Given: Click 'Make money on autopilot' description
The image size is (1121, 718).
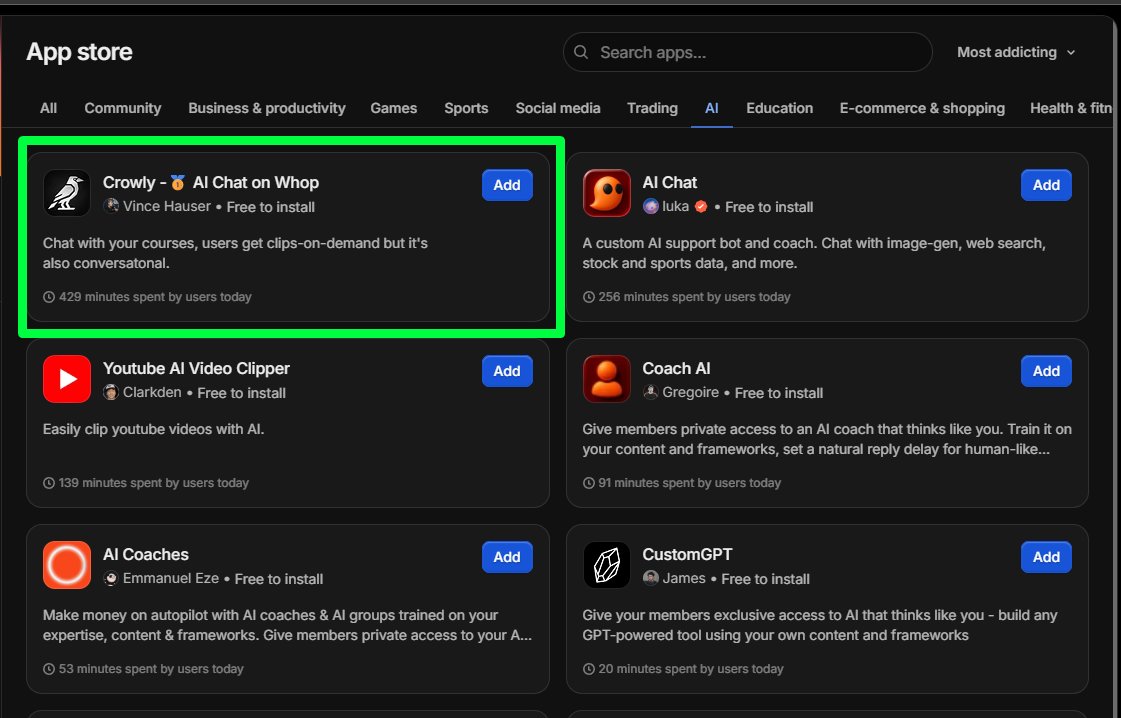Looking at the screenshot, I should pyautogui.click(x=287, y=625).
